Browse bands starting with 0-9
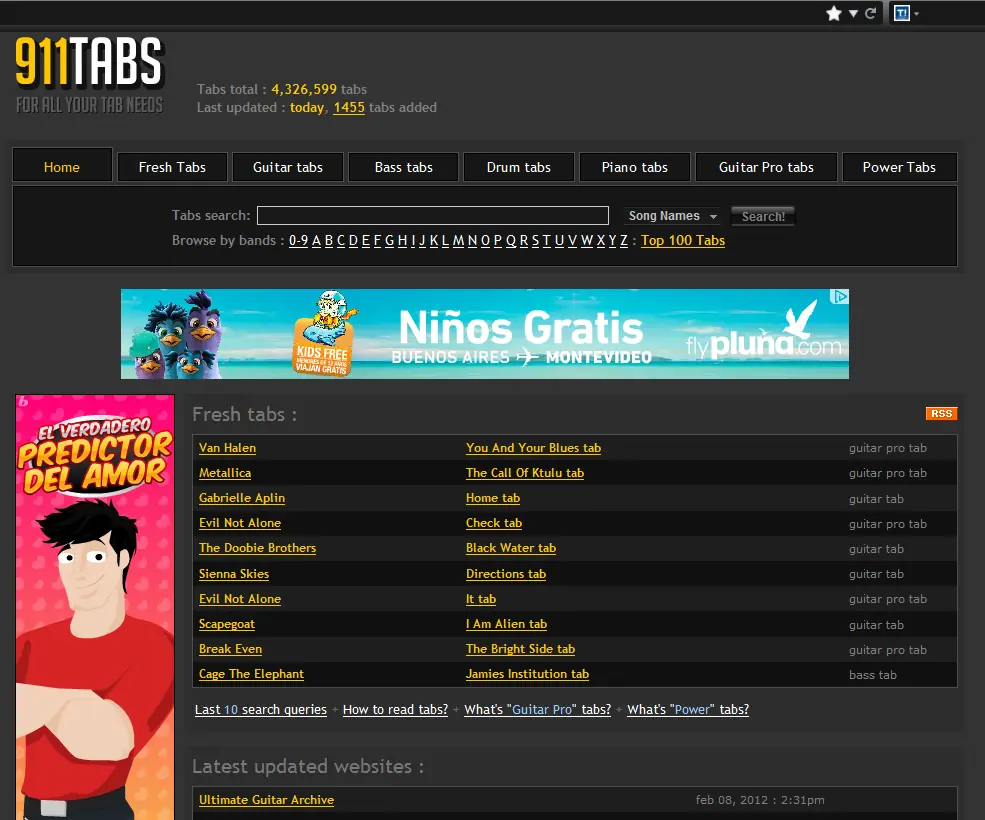The height and width of the screenshot is (820, 985). [x=298, y=241]
